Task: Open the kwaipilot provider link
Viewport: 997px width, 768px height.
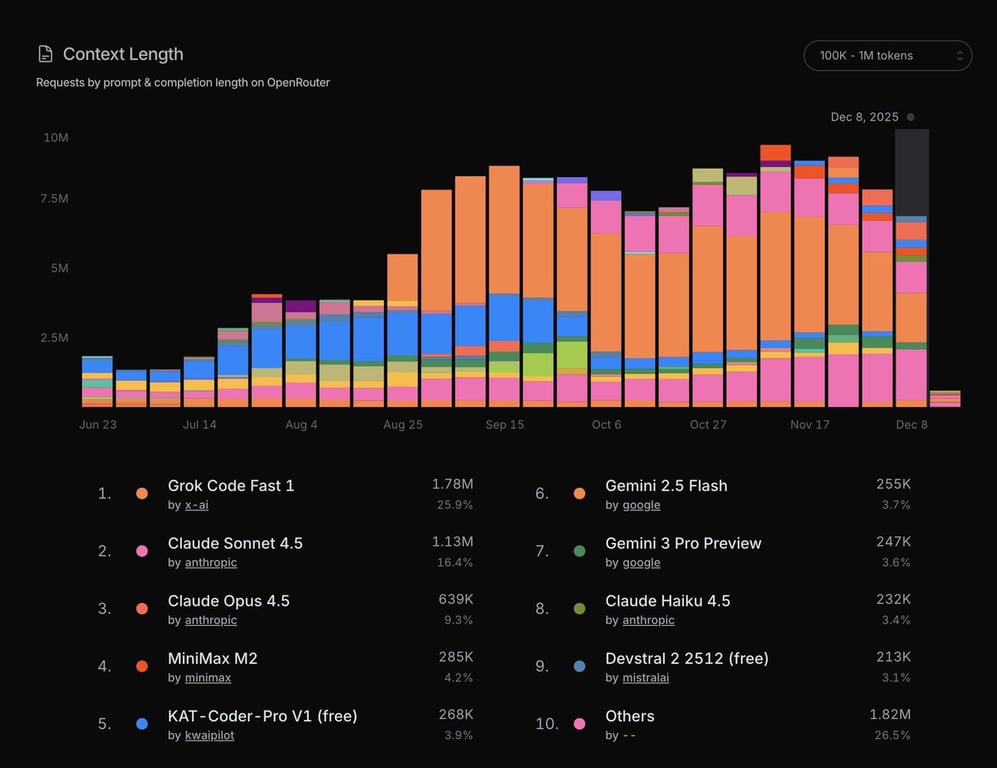Action: point(209,735)
